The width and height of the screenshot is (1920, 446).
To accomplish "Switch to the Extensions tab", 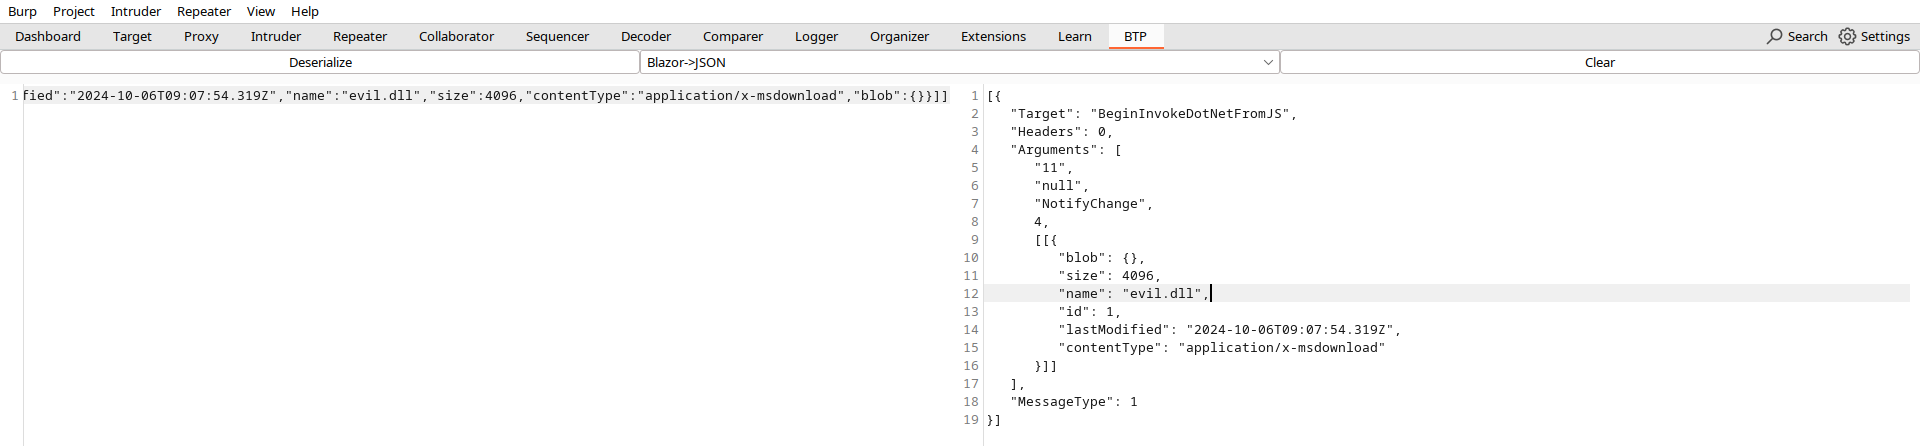I will click(x=993, y=36).
